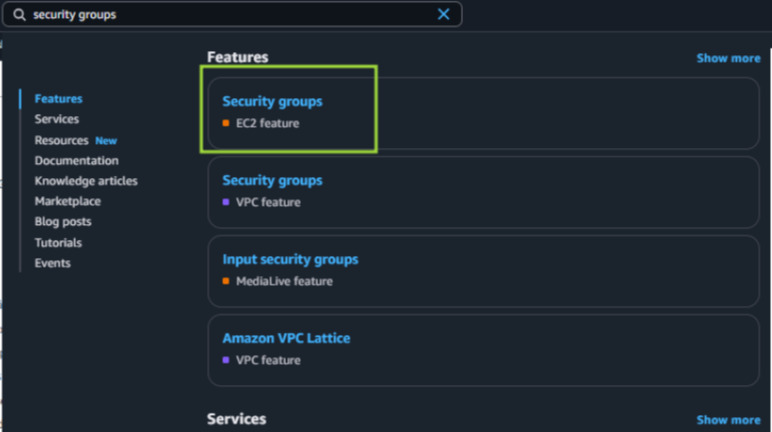
Task: Click the Services section heading
Action: [236, 419]
